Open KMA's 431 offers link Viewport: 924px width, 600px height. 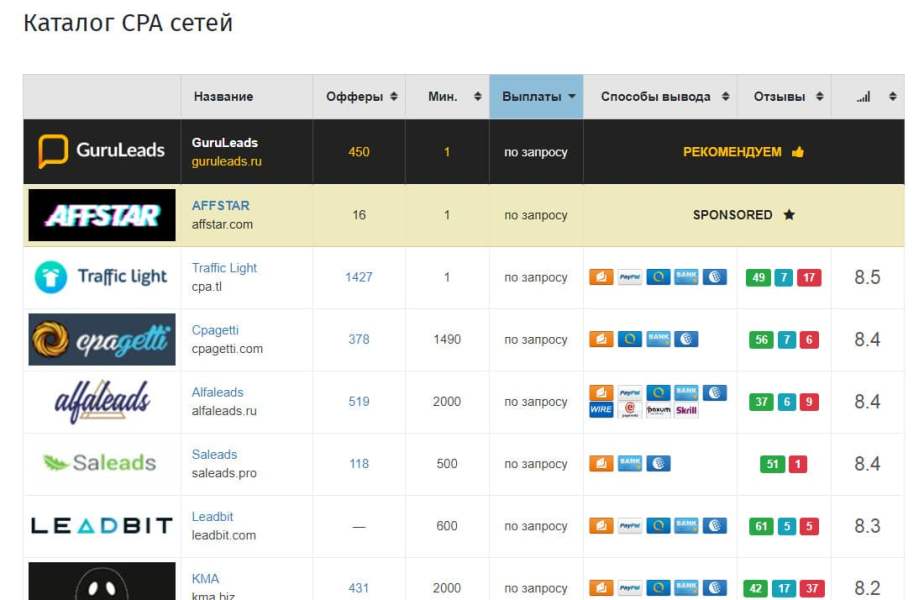tap(359, 588)
